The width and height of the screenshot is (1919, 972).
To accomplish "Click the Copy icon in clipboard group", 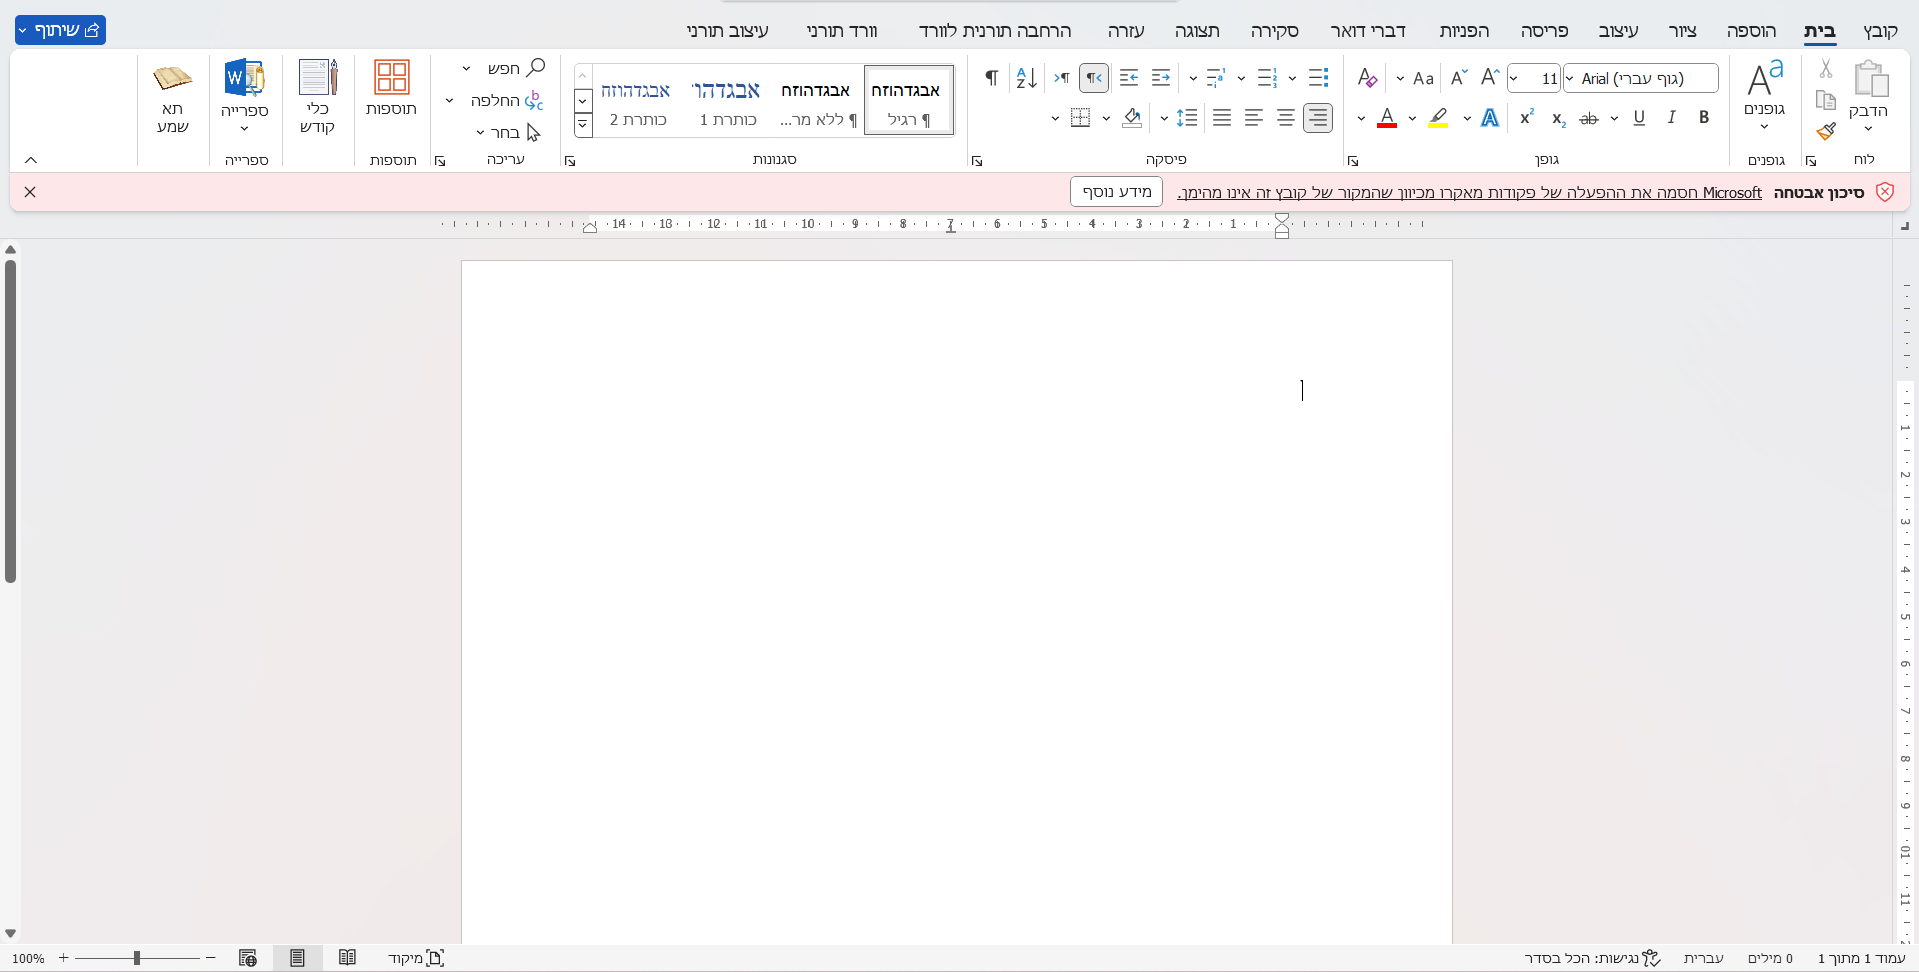I will [1826, 101].
